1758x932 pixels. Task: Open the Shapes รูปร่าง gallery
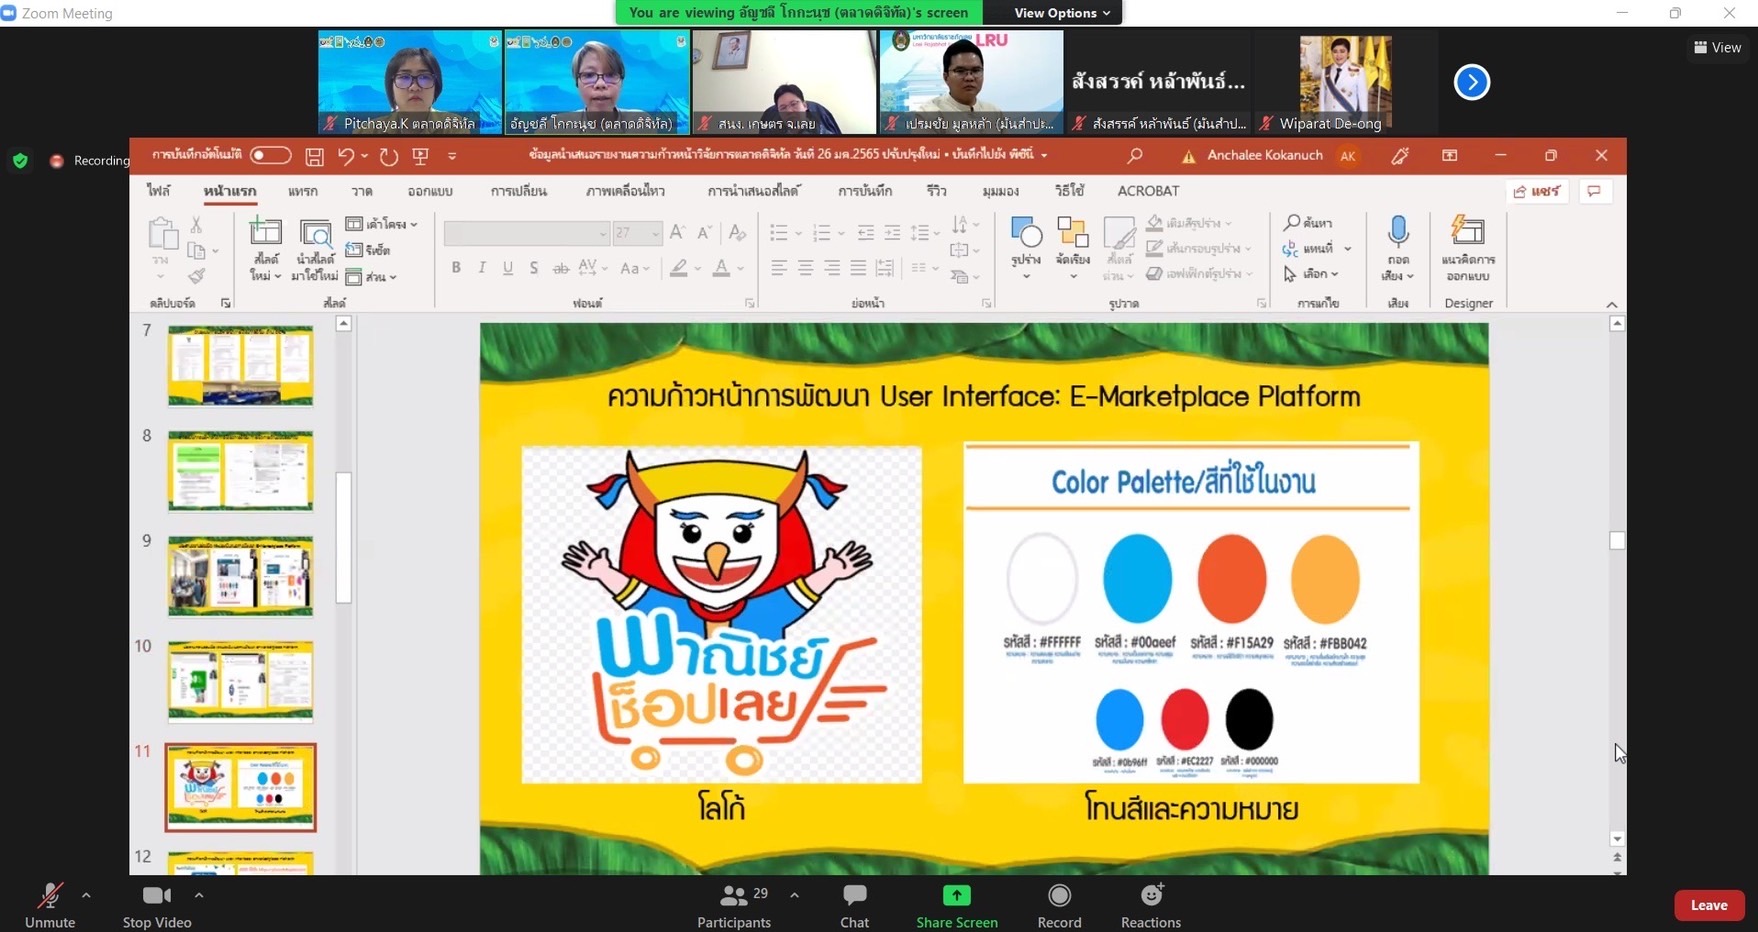coord(1026,247)
